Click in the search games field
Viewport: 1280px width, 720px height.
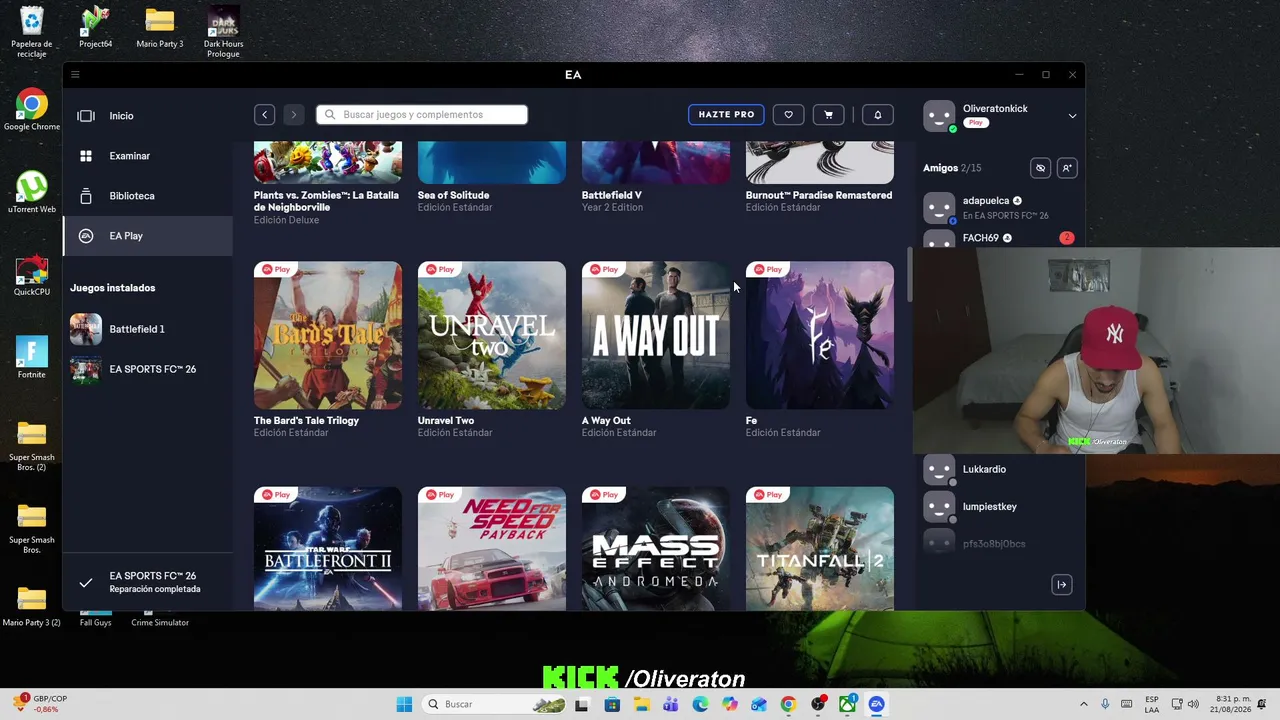pos(422,115)
